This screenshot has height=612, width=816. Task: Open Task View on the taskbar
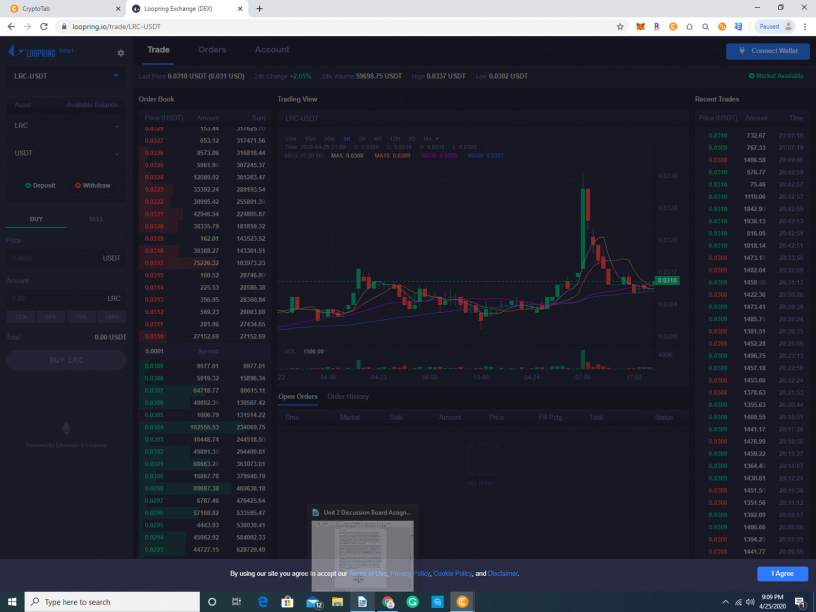236,602
